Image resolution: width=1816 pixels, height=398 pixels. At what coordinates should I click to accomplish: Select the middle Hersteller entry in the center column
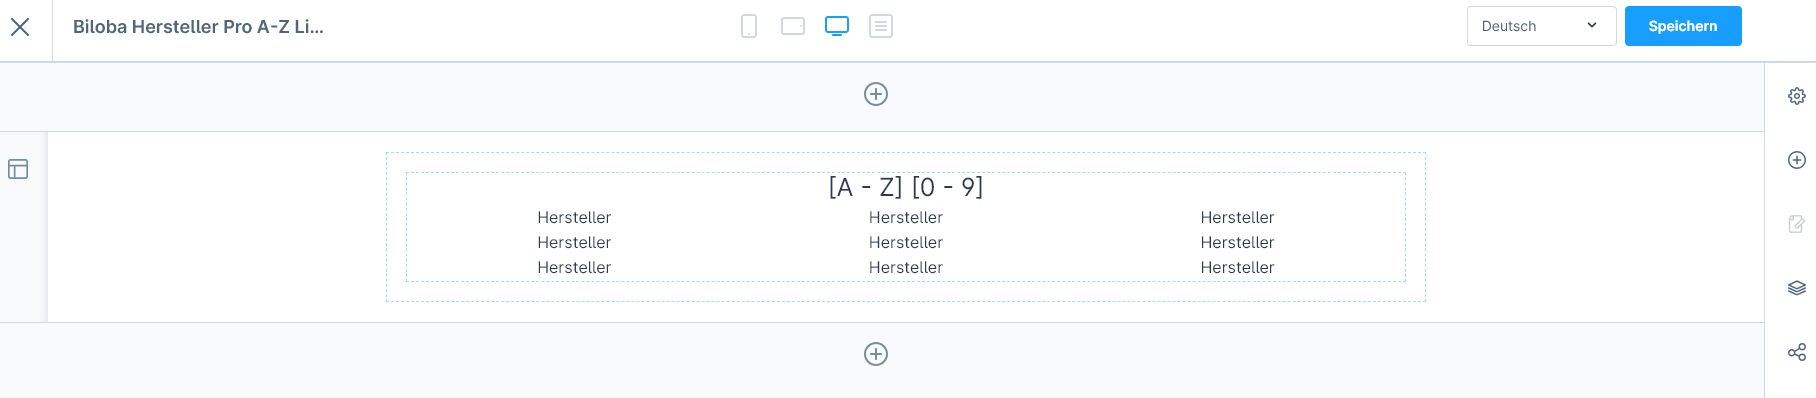pos(906,242)
